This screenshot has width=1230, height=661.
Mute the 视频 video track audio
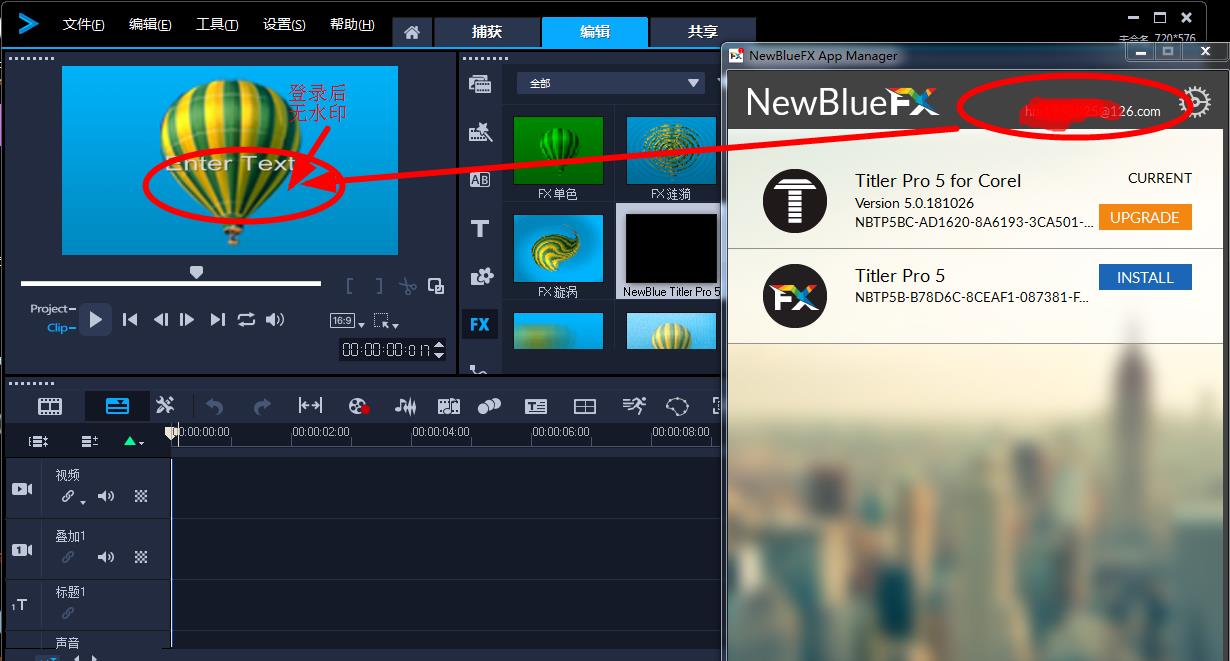[106, 496]
